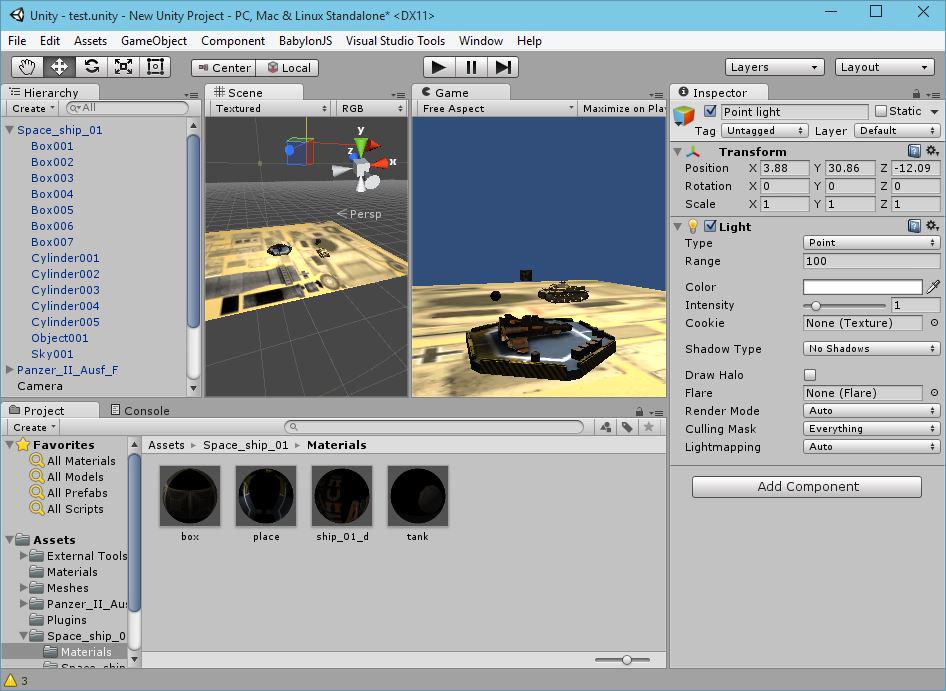Open the Tag Untagged dropdown
The height and width of the screenshot is (691, 946).
coord(765,130)
